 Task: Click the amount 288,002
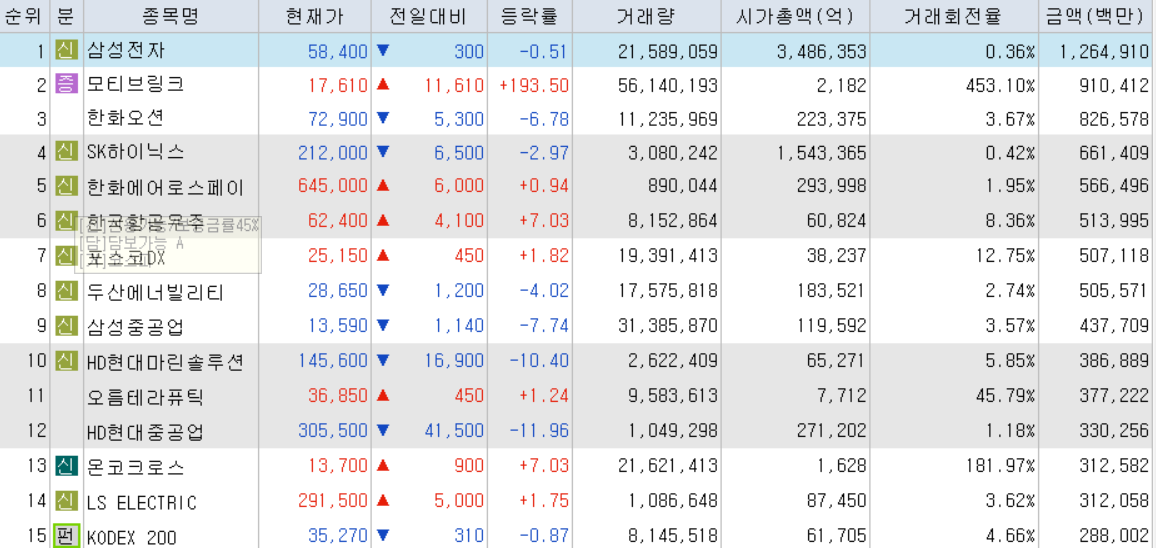pyautogui.click(x=1114, y=536)
